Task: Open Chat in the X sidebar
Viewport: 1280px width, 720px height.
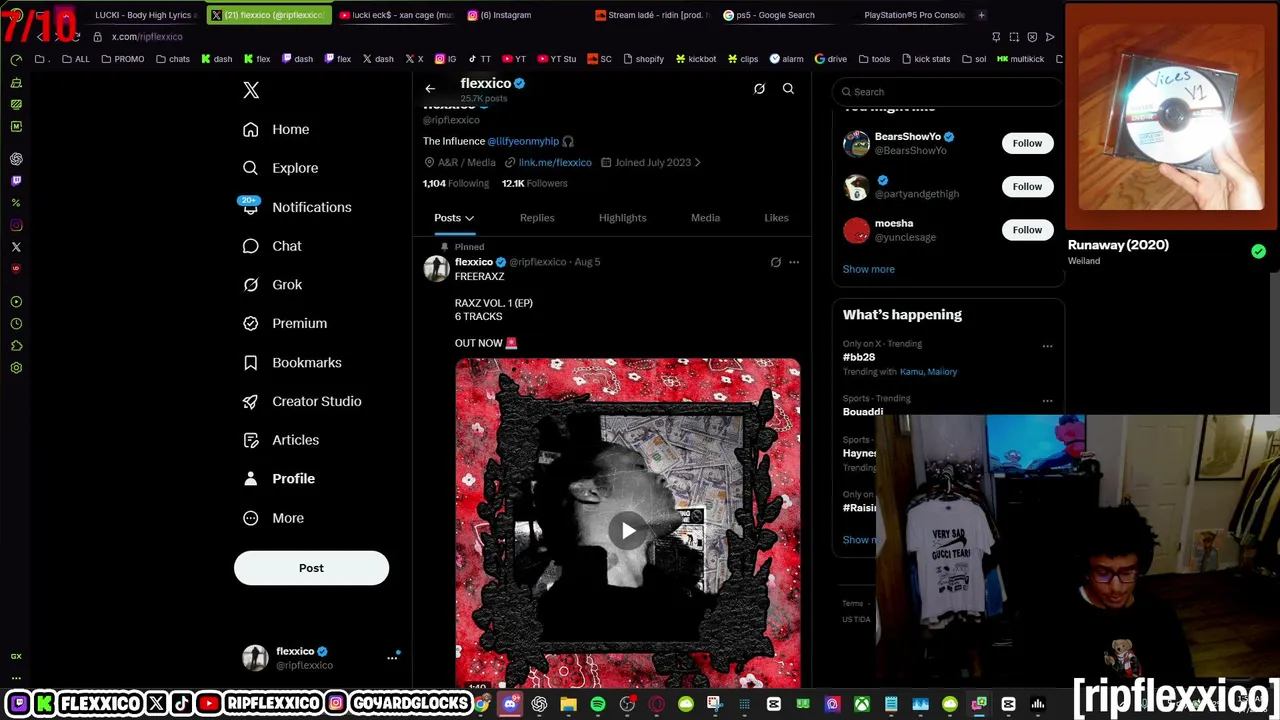Action: (272, 246)
